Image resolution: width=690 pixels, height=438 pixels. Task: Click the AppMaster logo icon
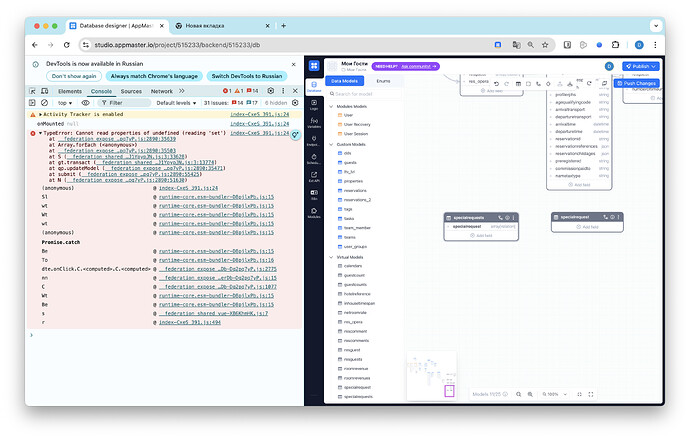point(314,66)
